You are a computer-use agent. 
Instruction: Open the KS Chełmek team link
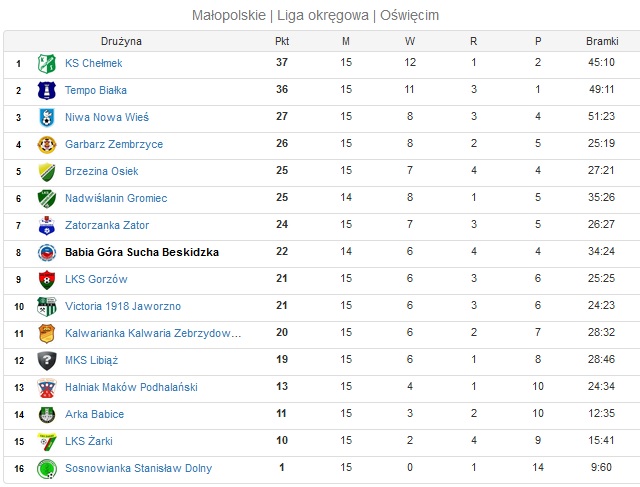(93, 63)
